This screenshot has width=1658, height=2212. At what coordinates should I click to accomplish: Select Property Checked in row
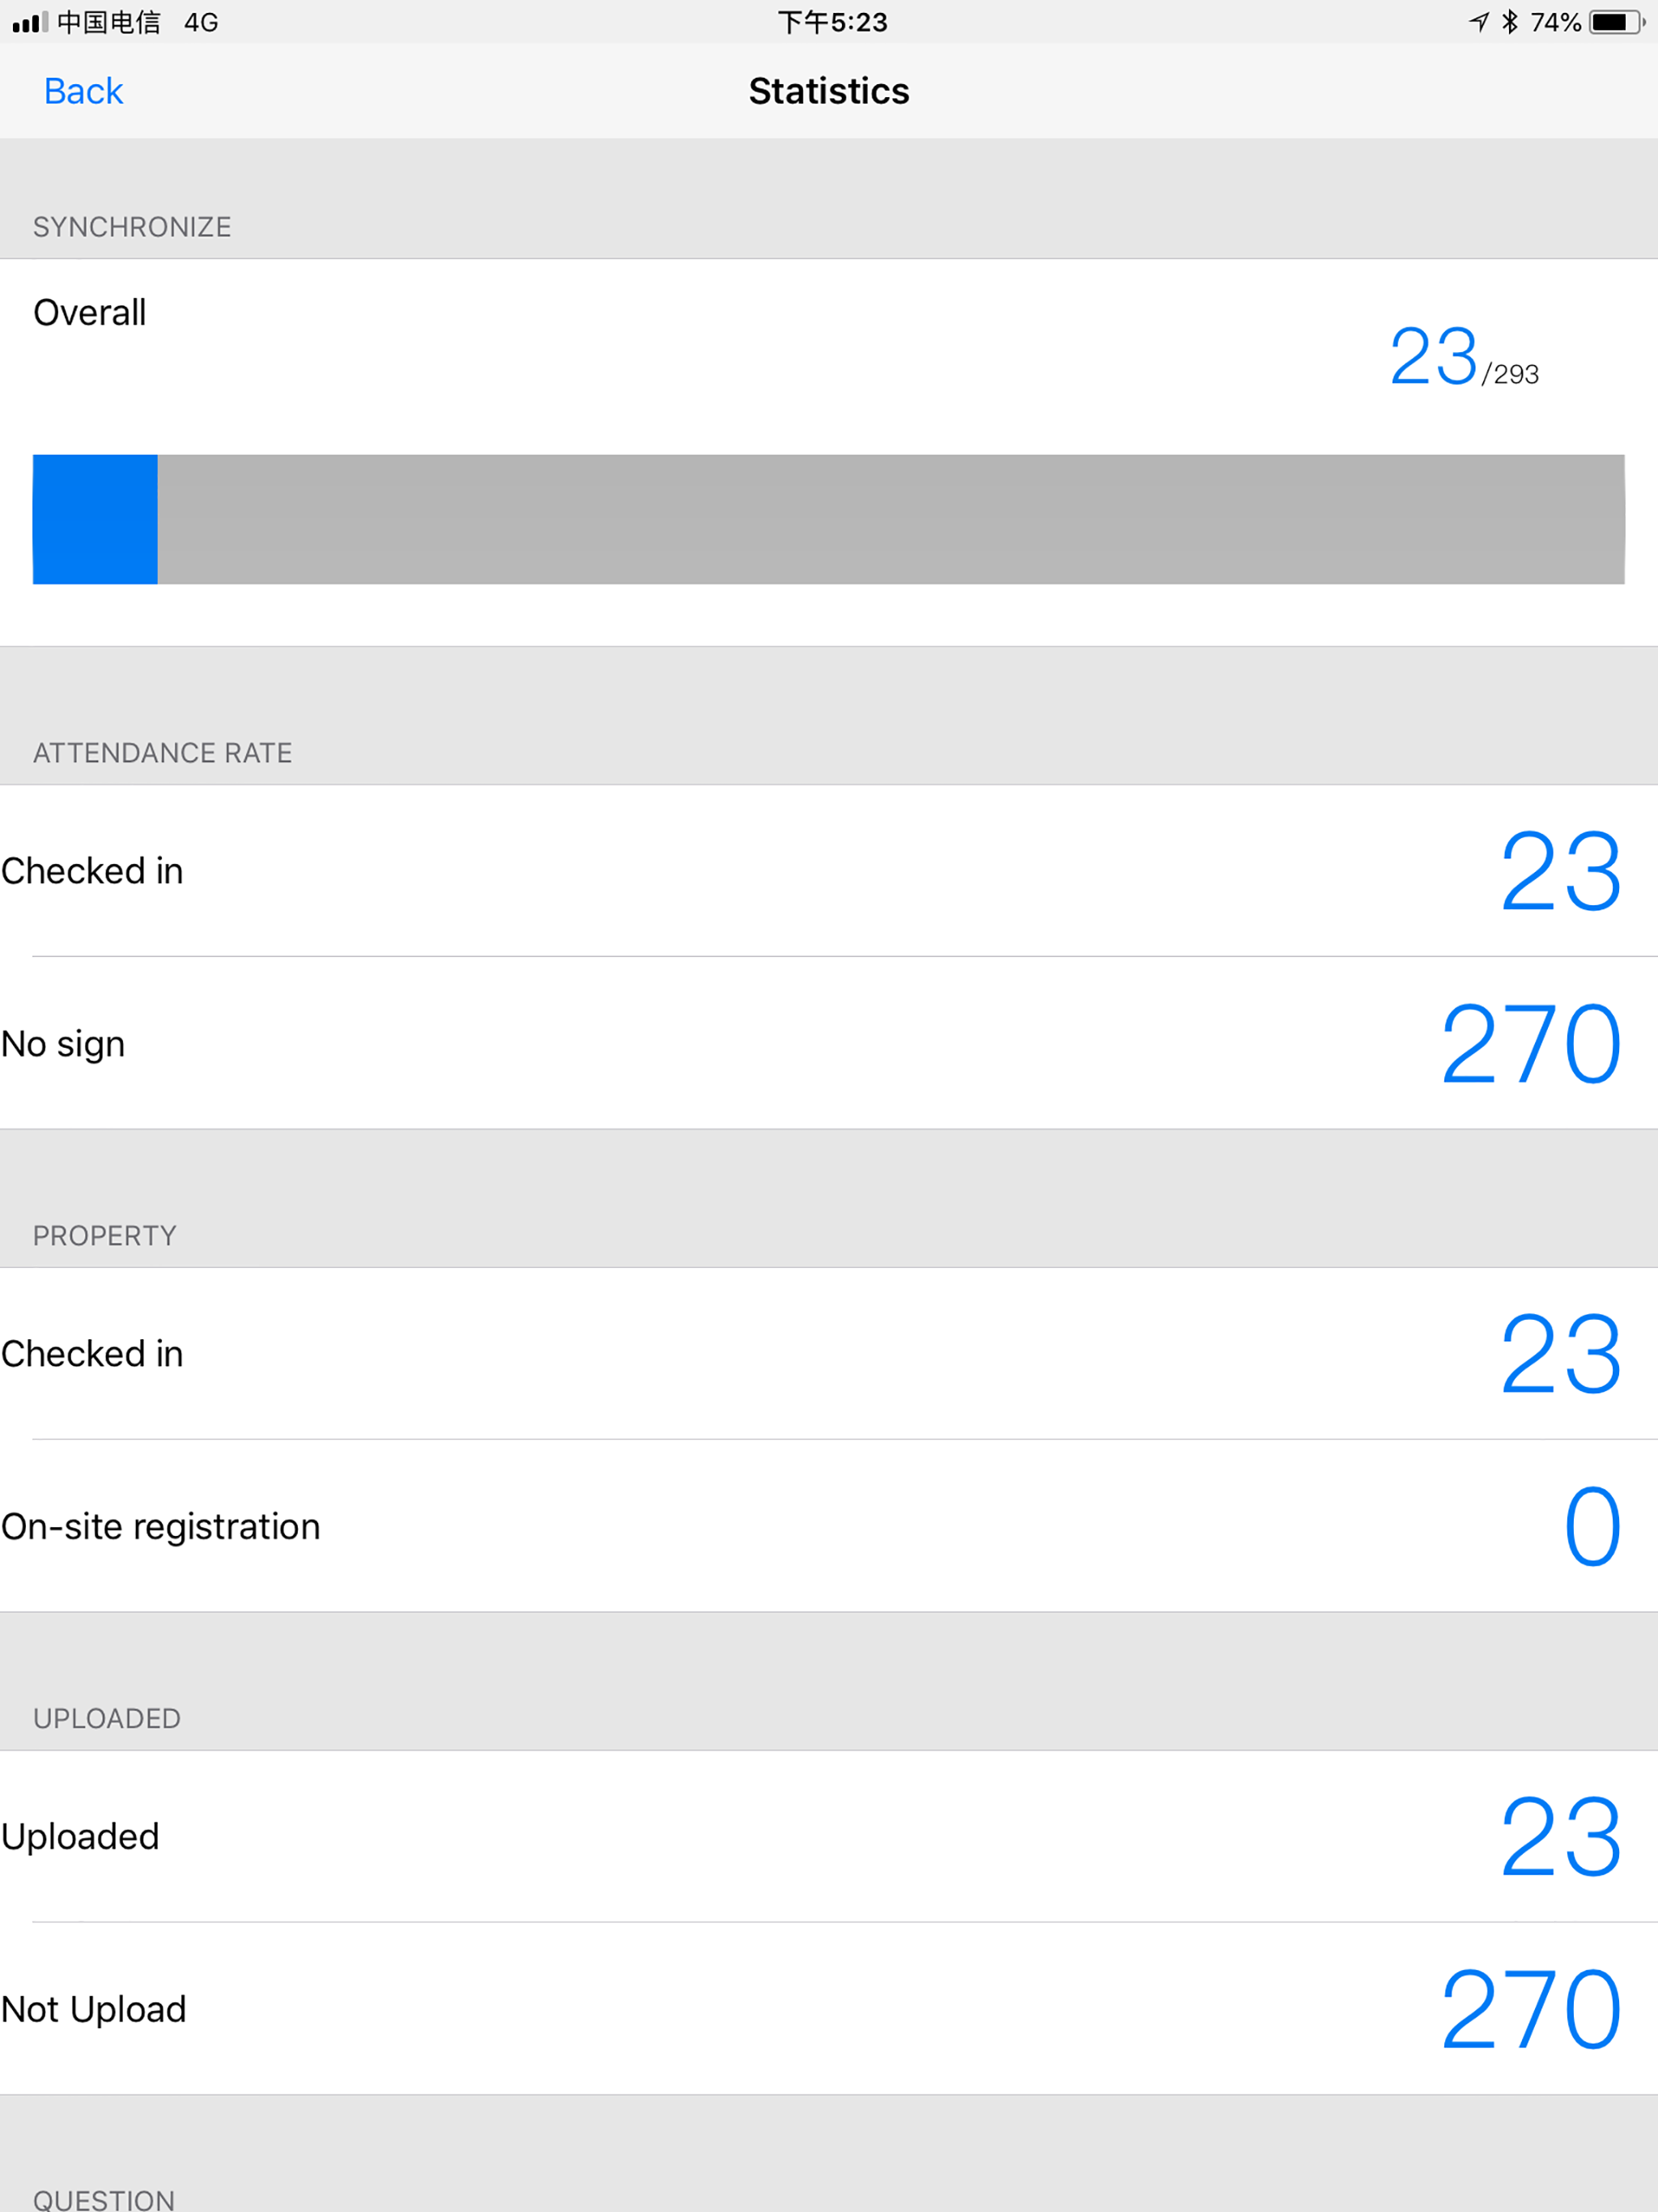[829, 1354]
